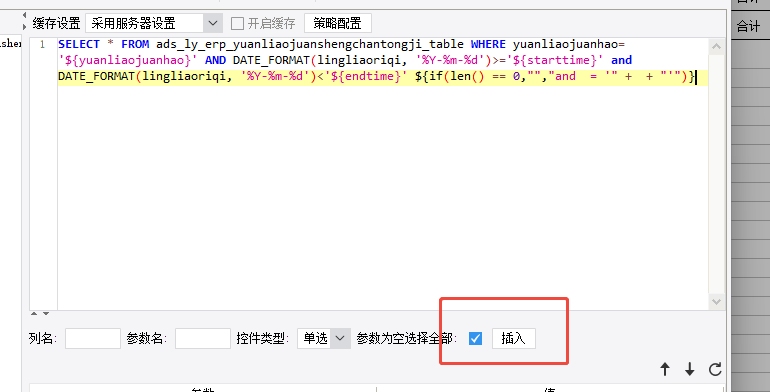Expand editor pane with the small down triangle

[x=46, y=313]
